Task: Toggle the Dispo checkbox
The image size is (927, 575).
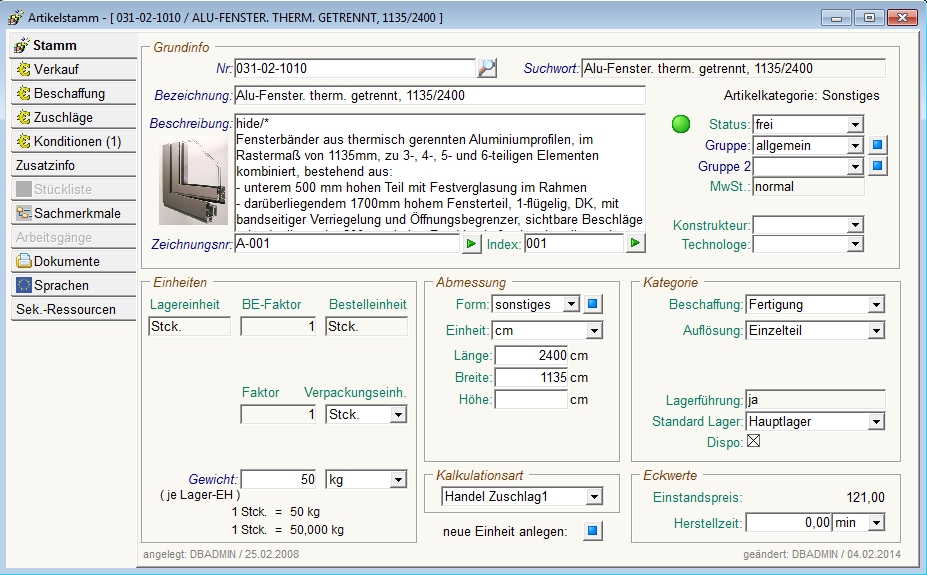Action: point(754,441)
